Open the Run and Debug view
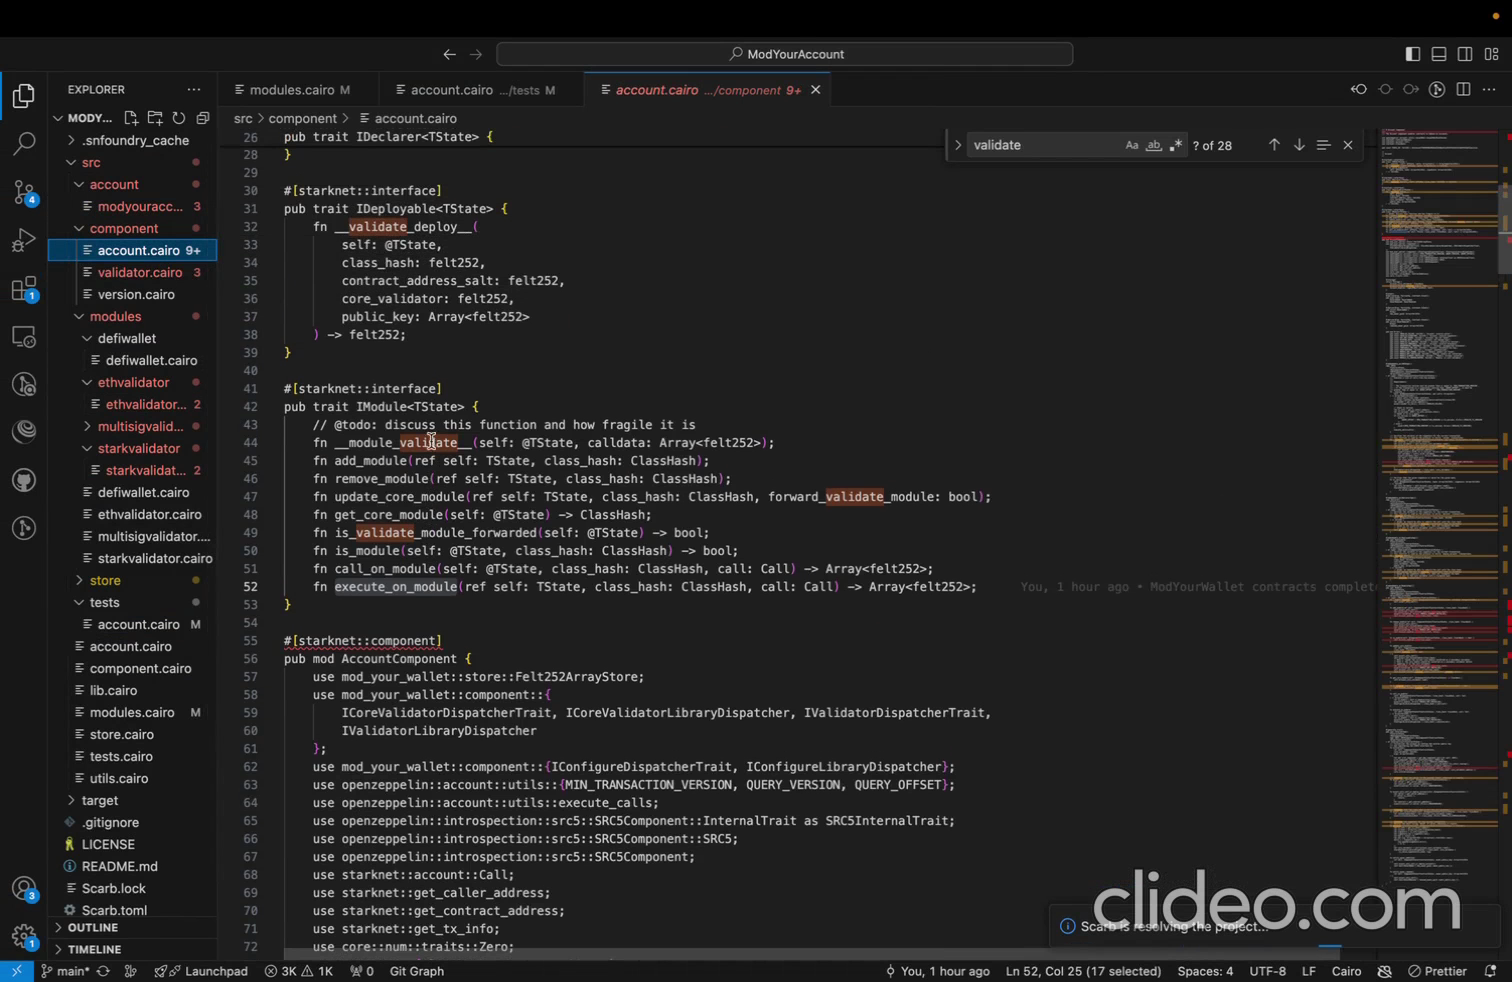The width and height of the screenshot is (1512, 982). (24, 240)
